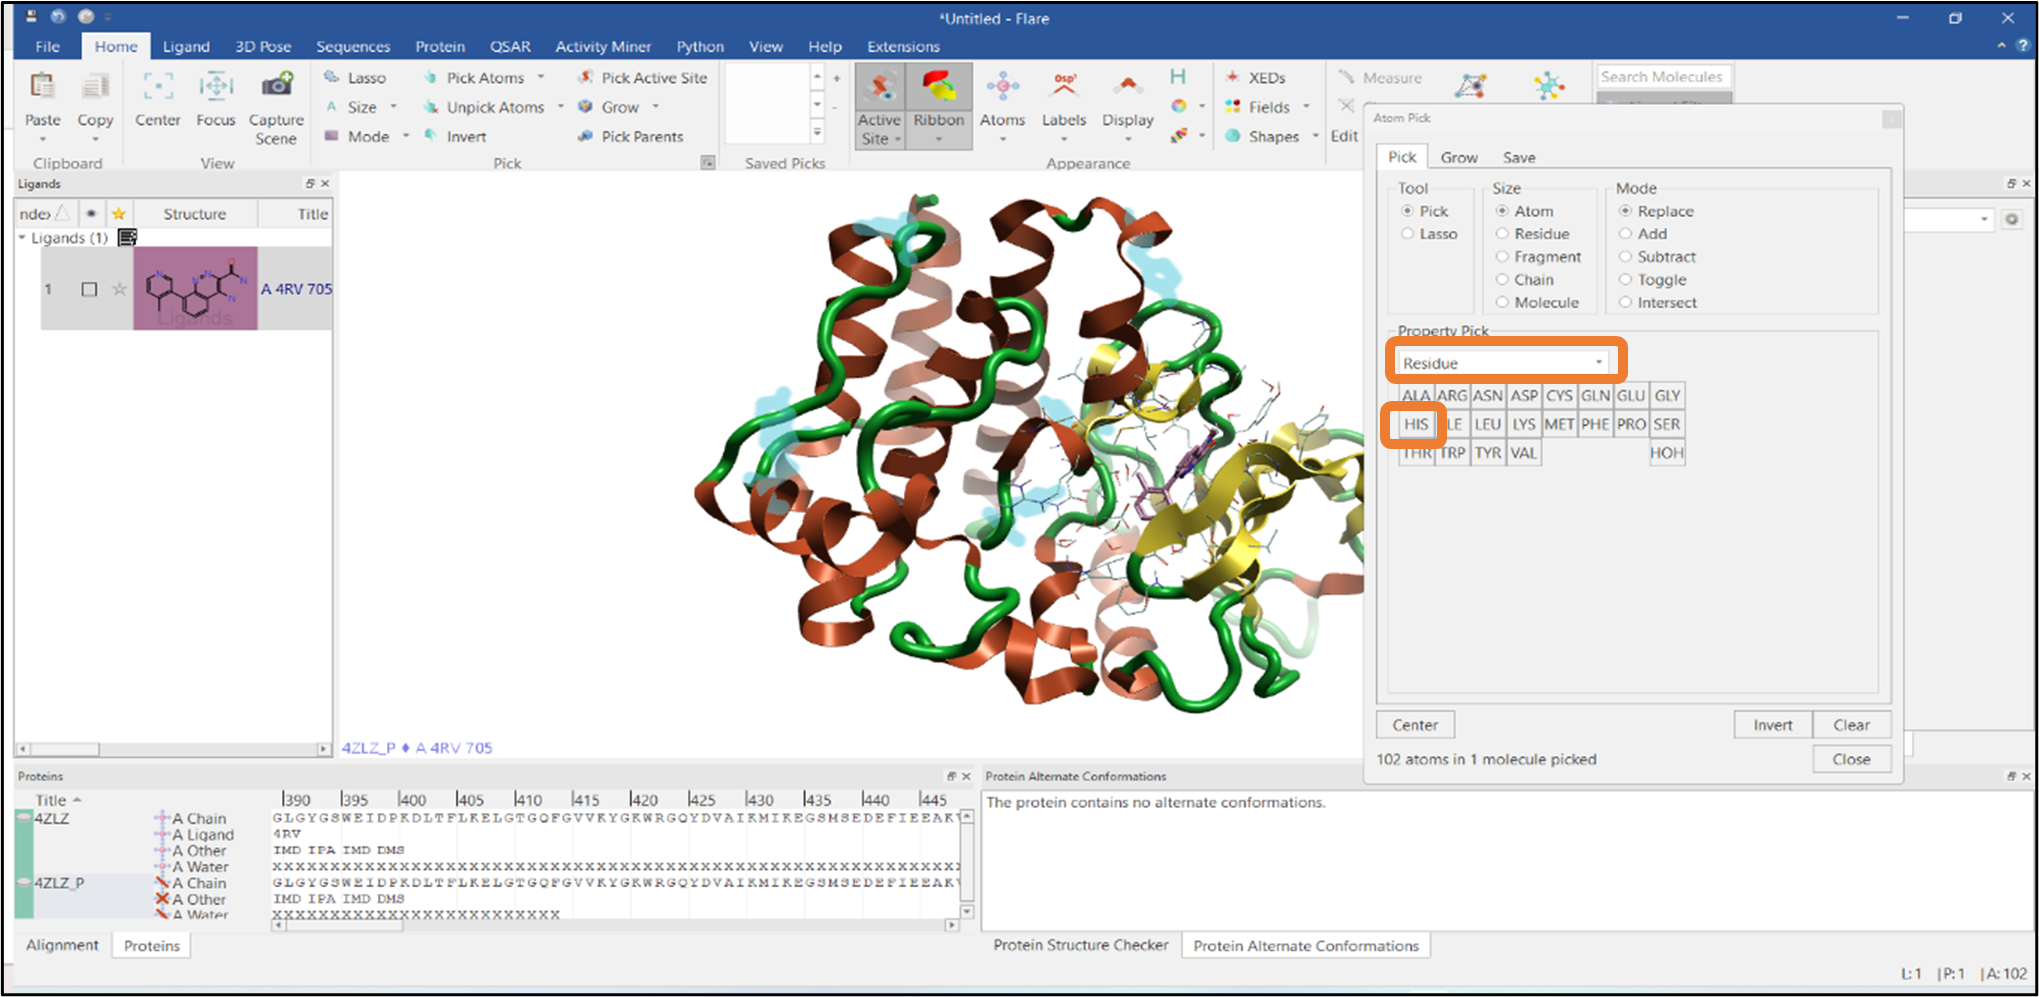This screenshot has height=997, width=2039.
Task: Switch to the Ligand ribbon tab
Action: coord(186,46)
